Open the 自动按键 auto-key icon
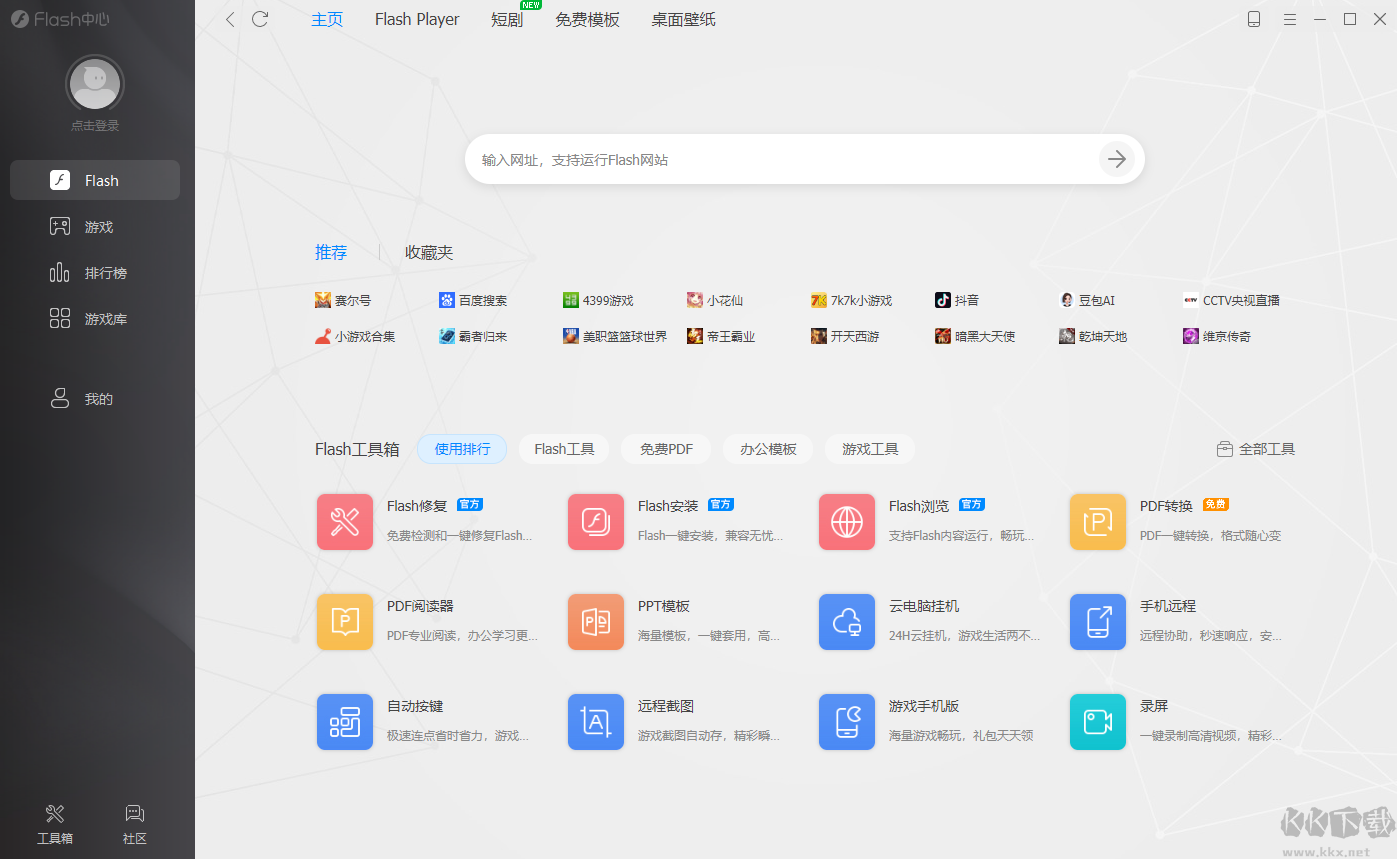 point(345,722)
